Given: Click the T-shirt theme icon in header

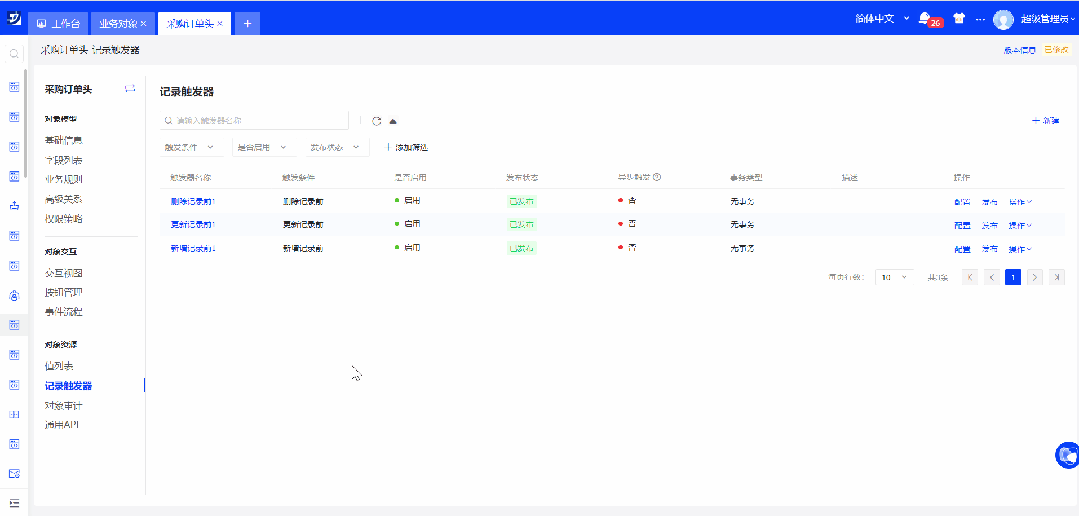Looking at the screenshot, I should pyautogui.click(x=959, y=18).
